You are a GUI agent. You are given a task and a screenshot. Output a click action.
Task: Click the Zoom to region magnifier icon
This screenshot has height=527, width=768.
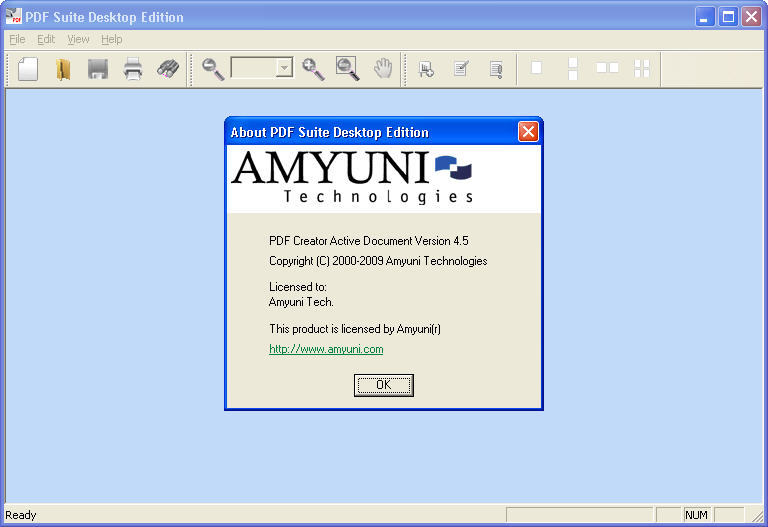click(348, 69)
